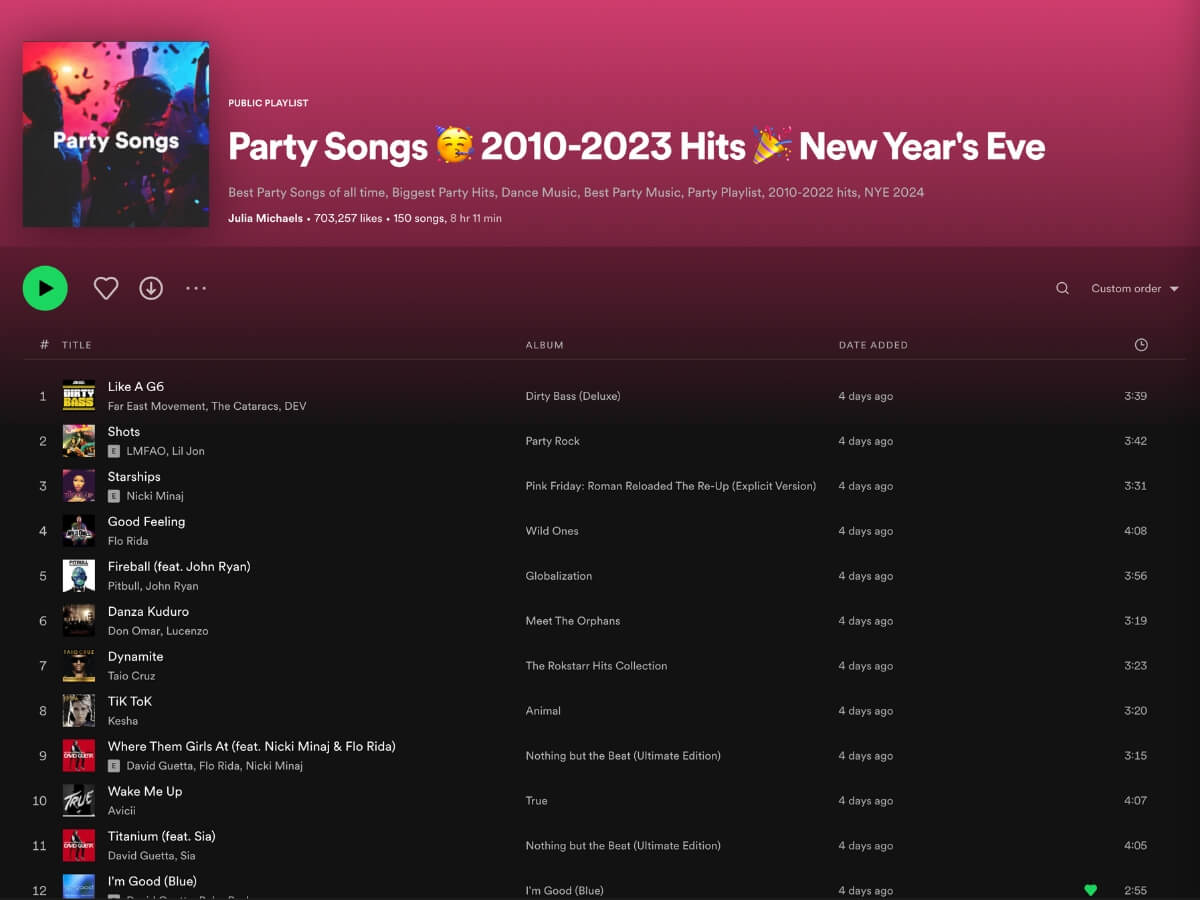Click the Good Feeling cover art
This screenshot has width=1200, height=900.
(x=79, y=531)
